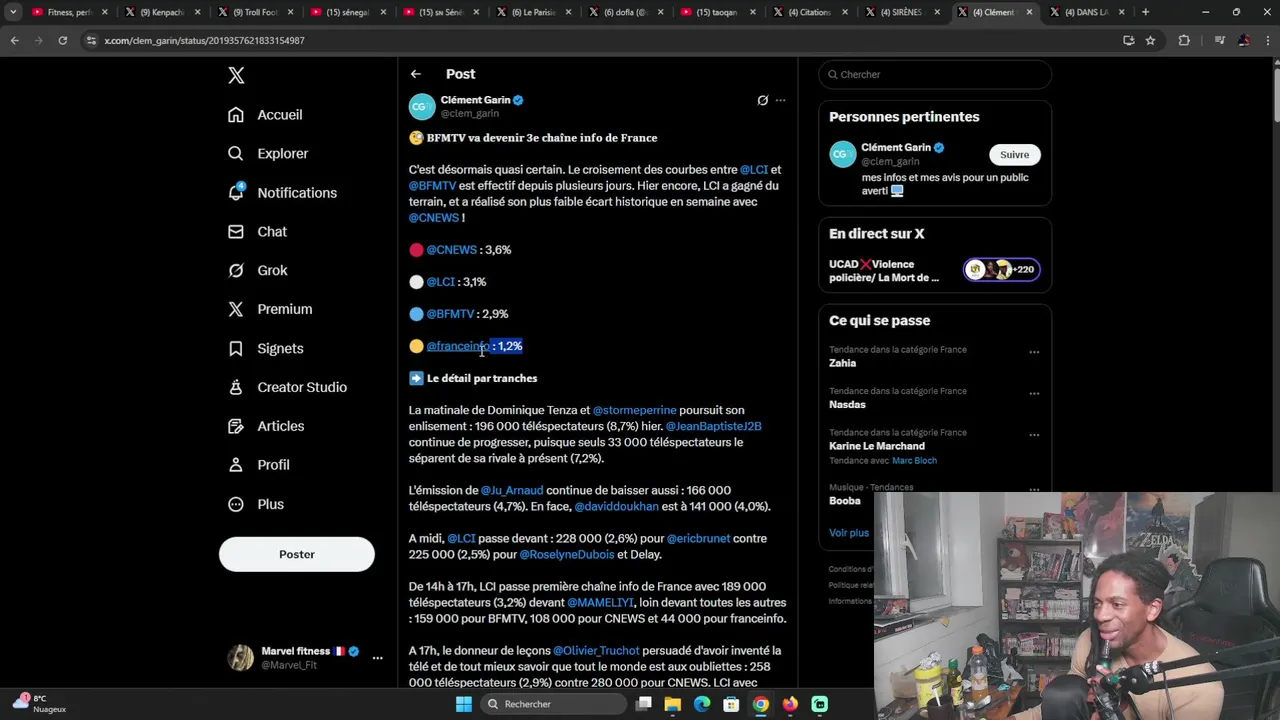The image size is (1280, 720).
Task: Open options for Karine Le Marchand trend
Action: [x=1034, y=435]
